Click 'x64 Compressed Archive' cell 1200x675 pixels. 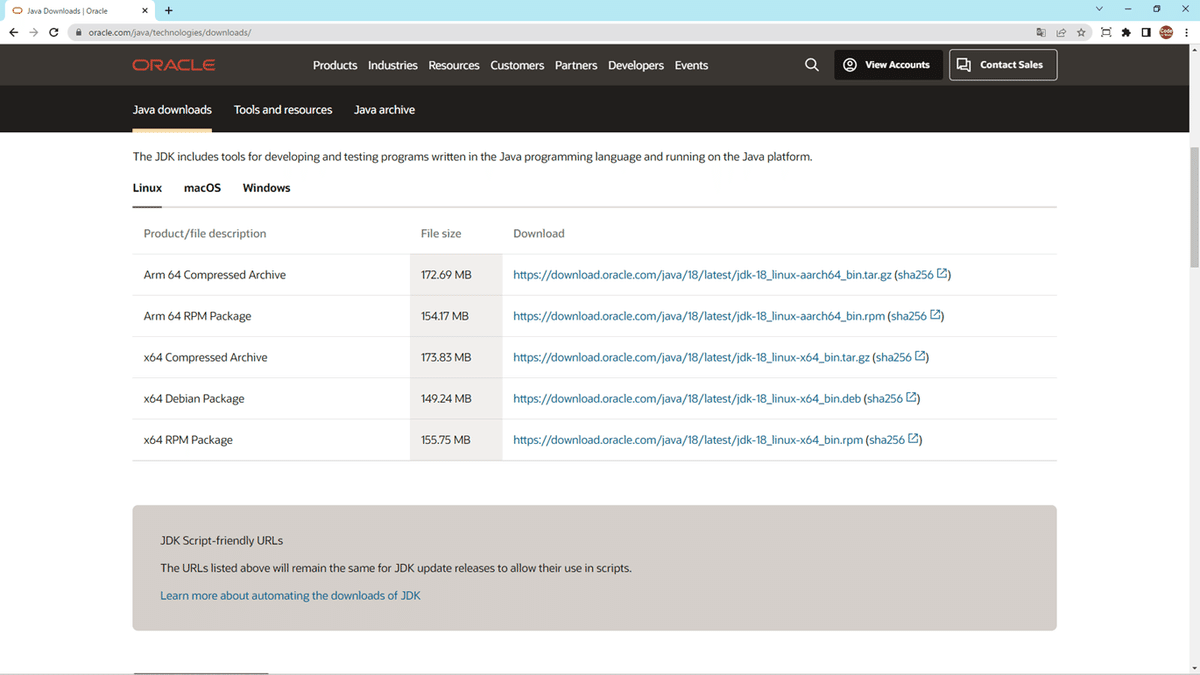205,357
